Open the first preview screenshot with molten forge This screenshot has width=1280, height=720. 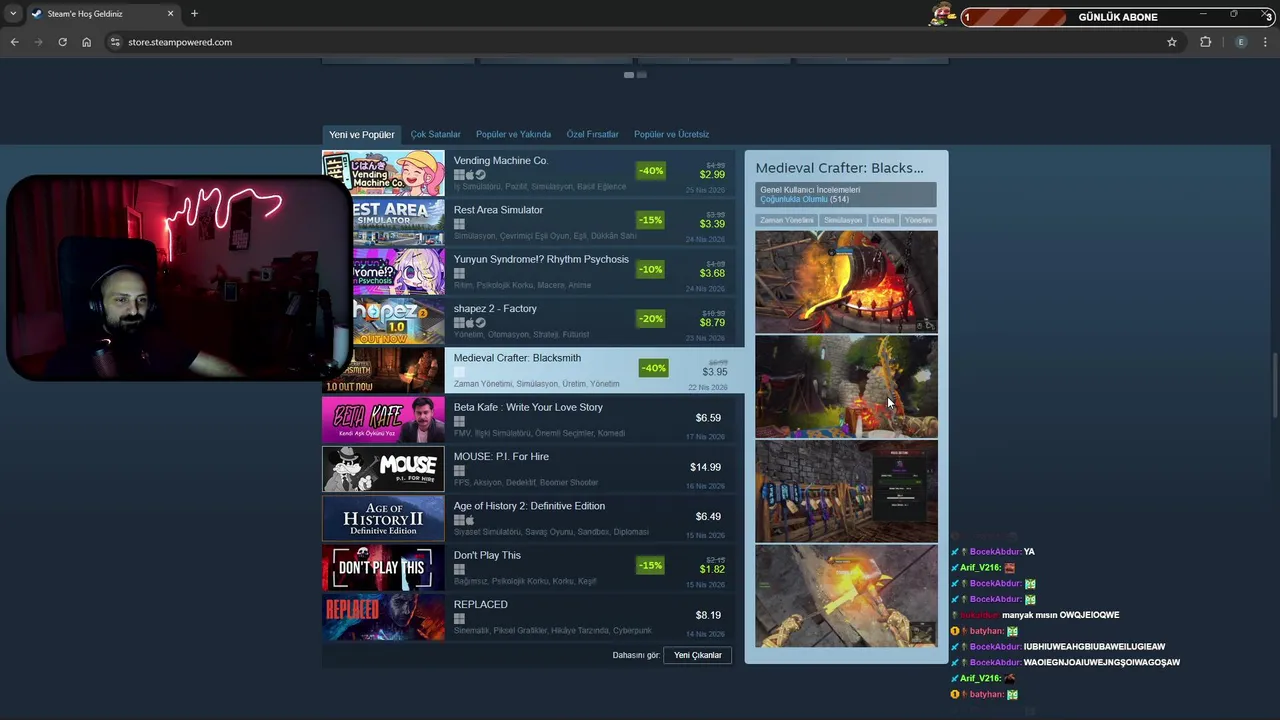point(846,282)
